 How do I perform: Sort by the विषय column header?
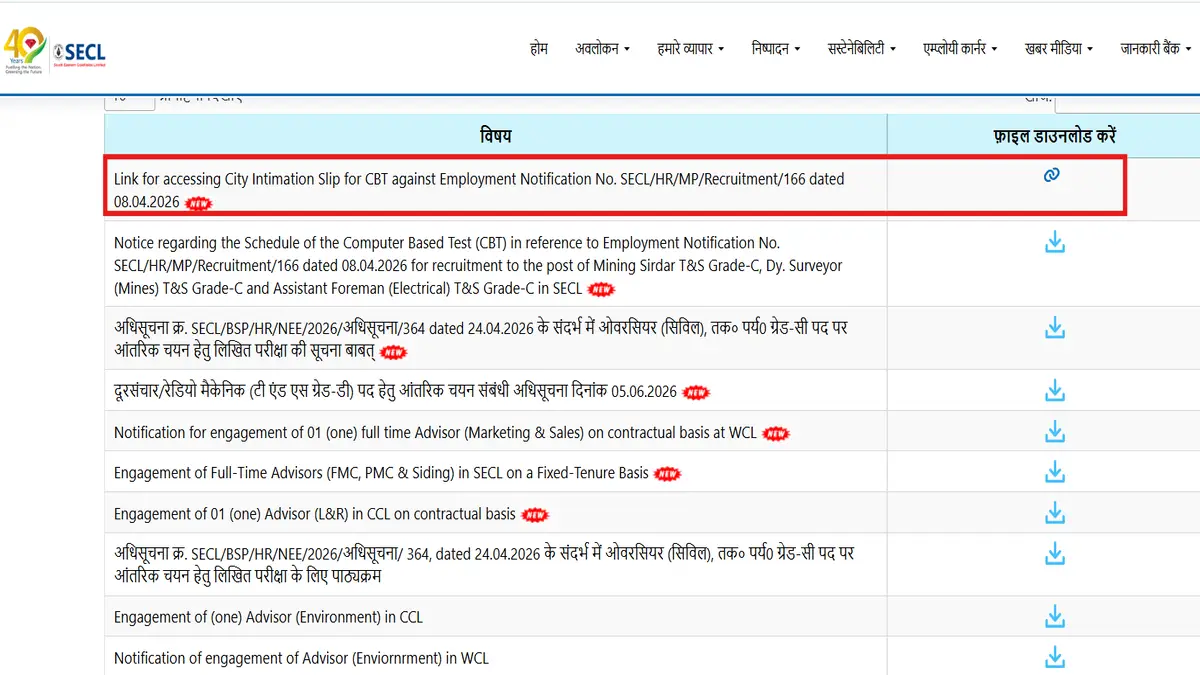coord(495,135)
